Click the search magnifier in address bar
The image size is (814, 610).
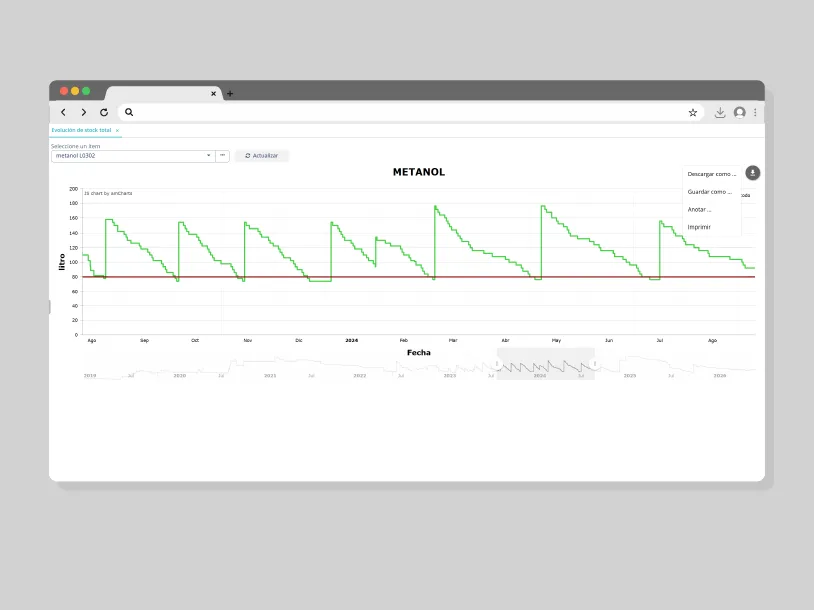point(129,112)
